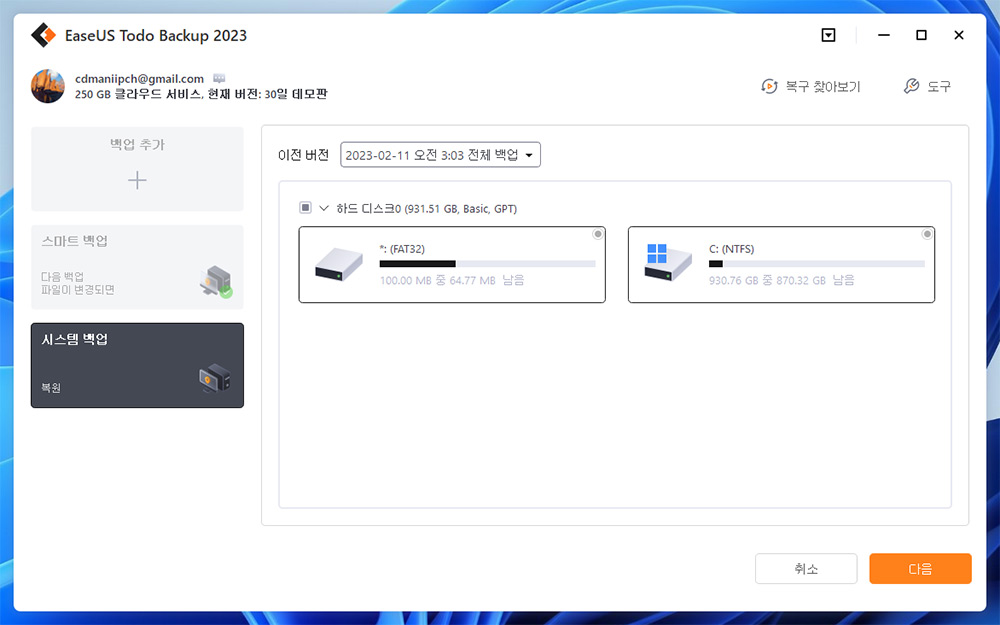Click the C: (NTFS) partition label
The image size is (1000, 625).
tap(732, 249)
